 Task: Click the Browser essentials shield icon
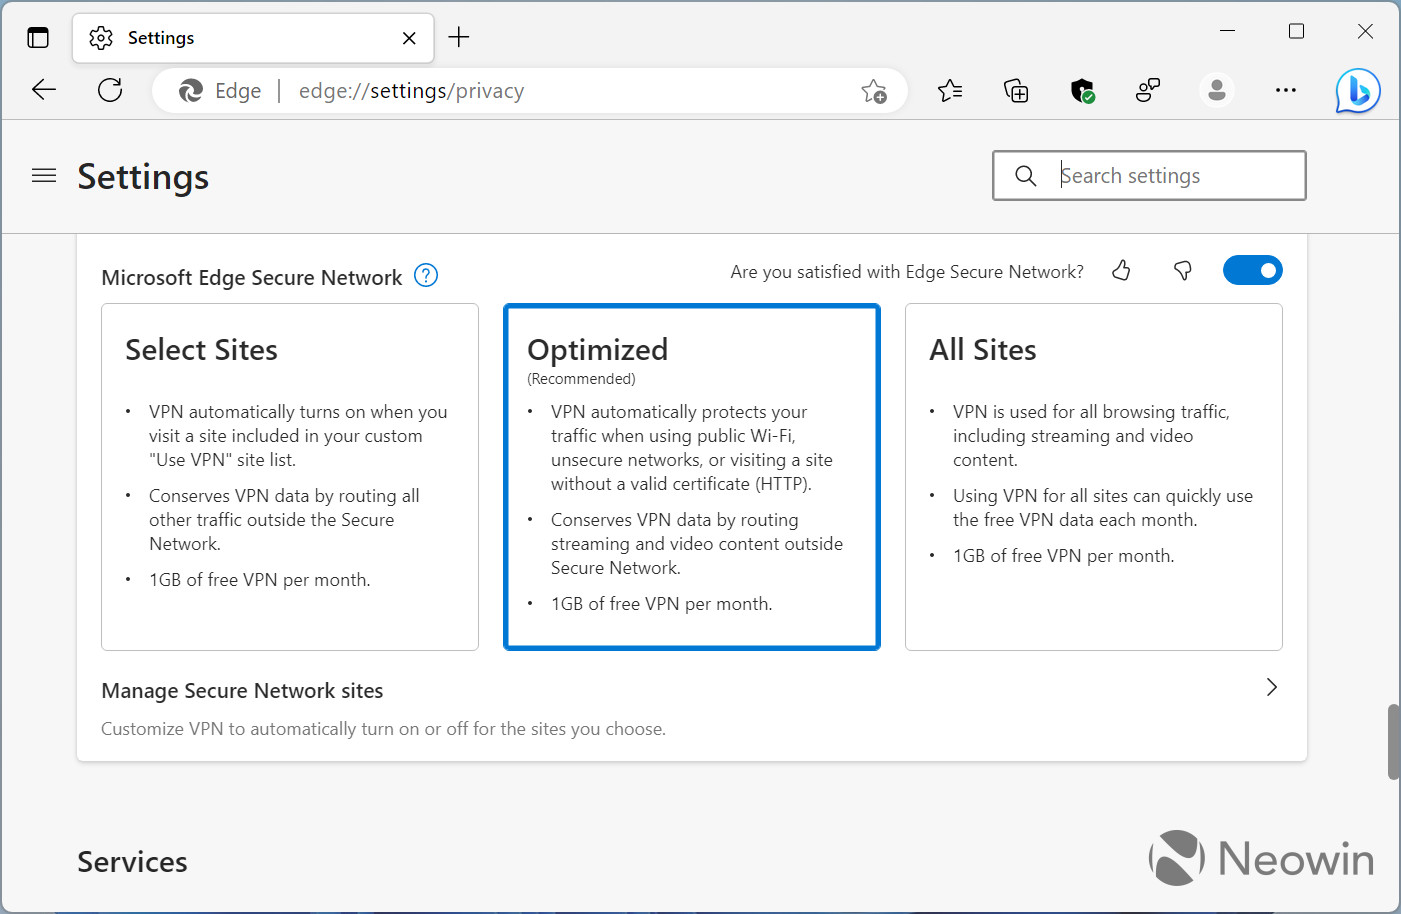[x=1082, y=91]
